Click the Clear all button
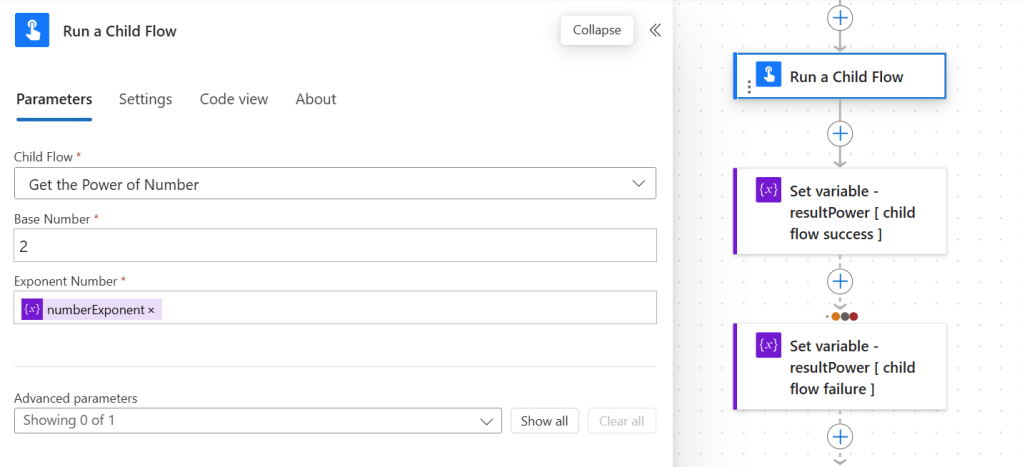1022x467 pixels. (x=622, y=421)
